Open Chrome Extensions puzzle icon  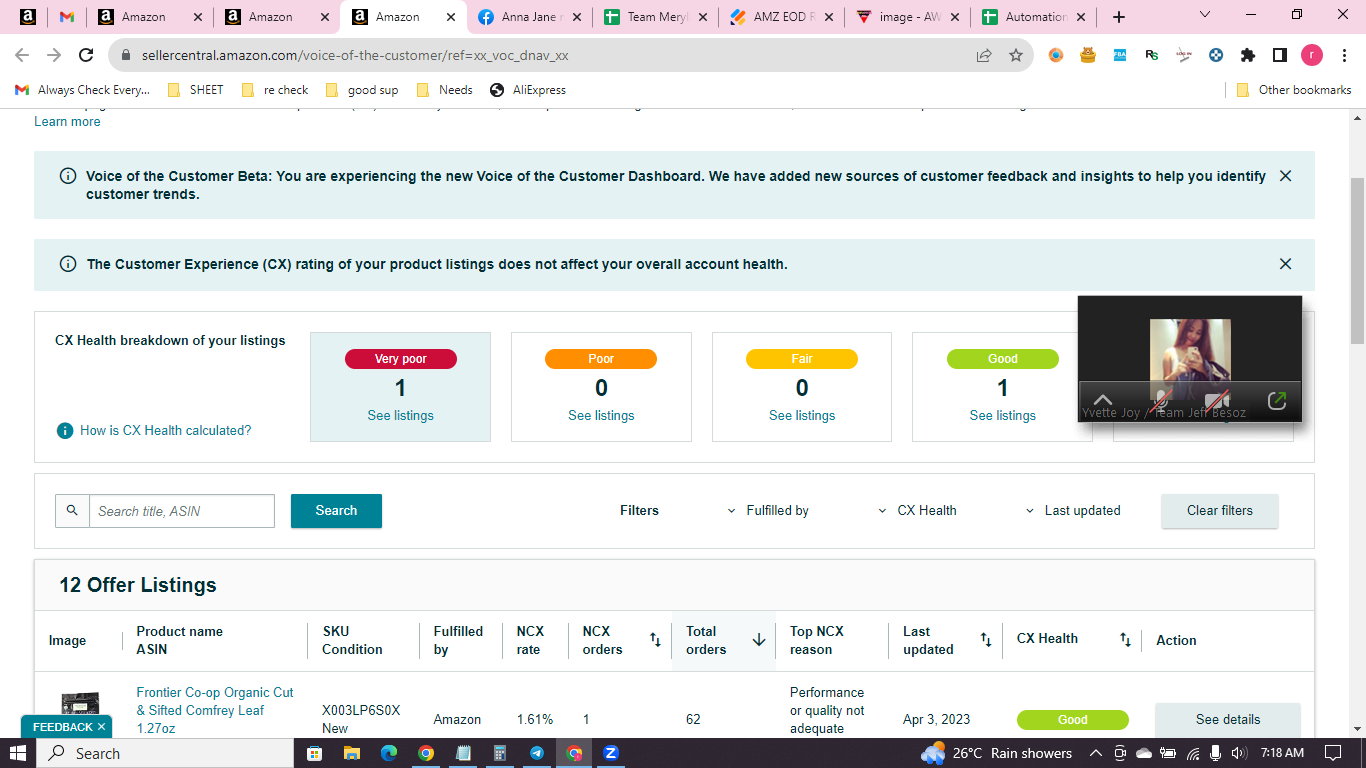(x=1248, y=56)
